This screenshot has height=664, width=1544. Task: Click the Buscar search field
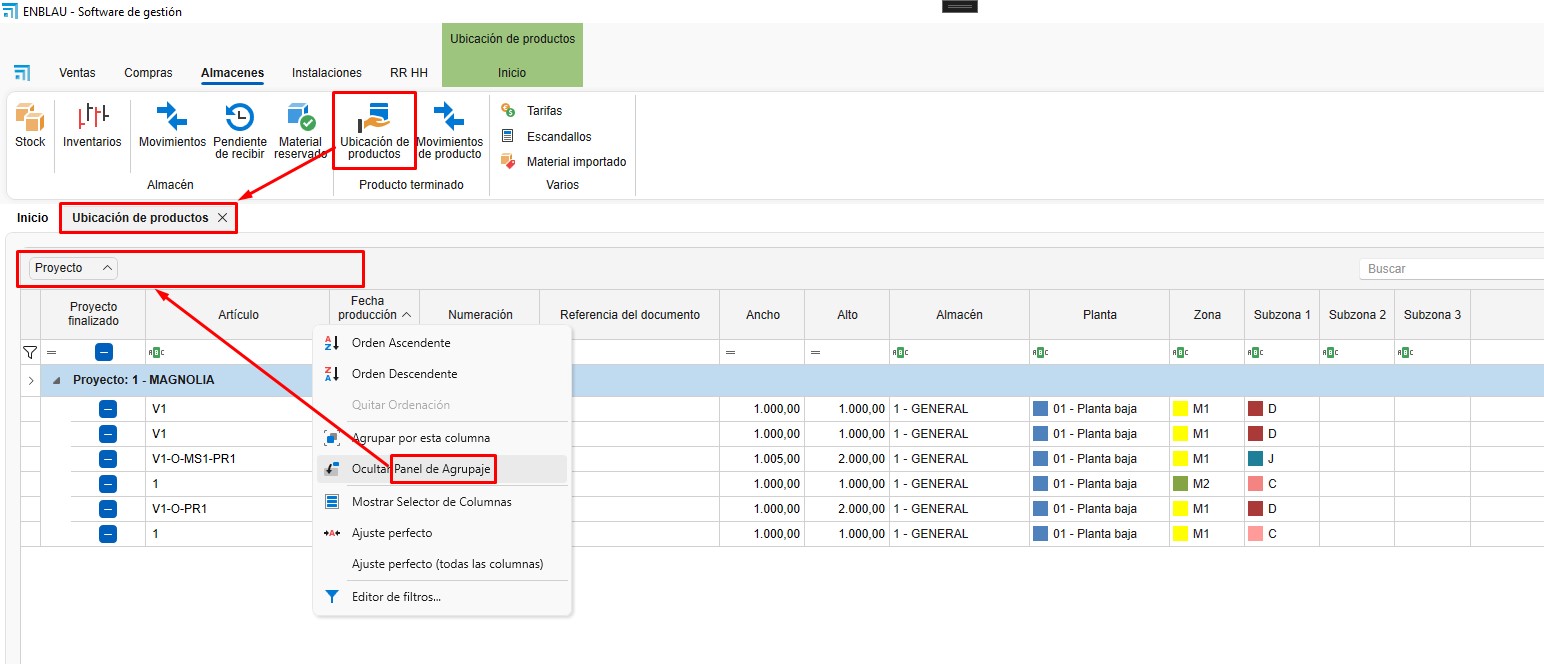click(1450, 269)
